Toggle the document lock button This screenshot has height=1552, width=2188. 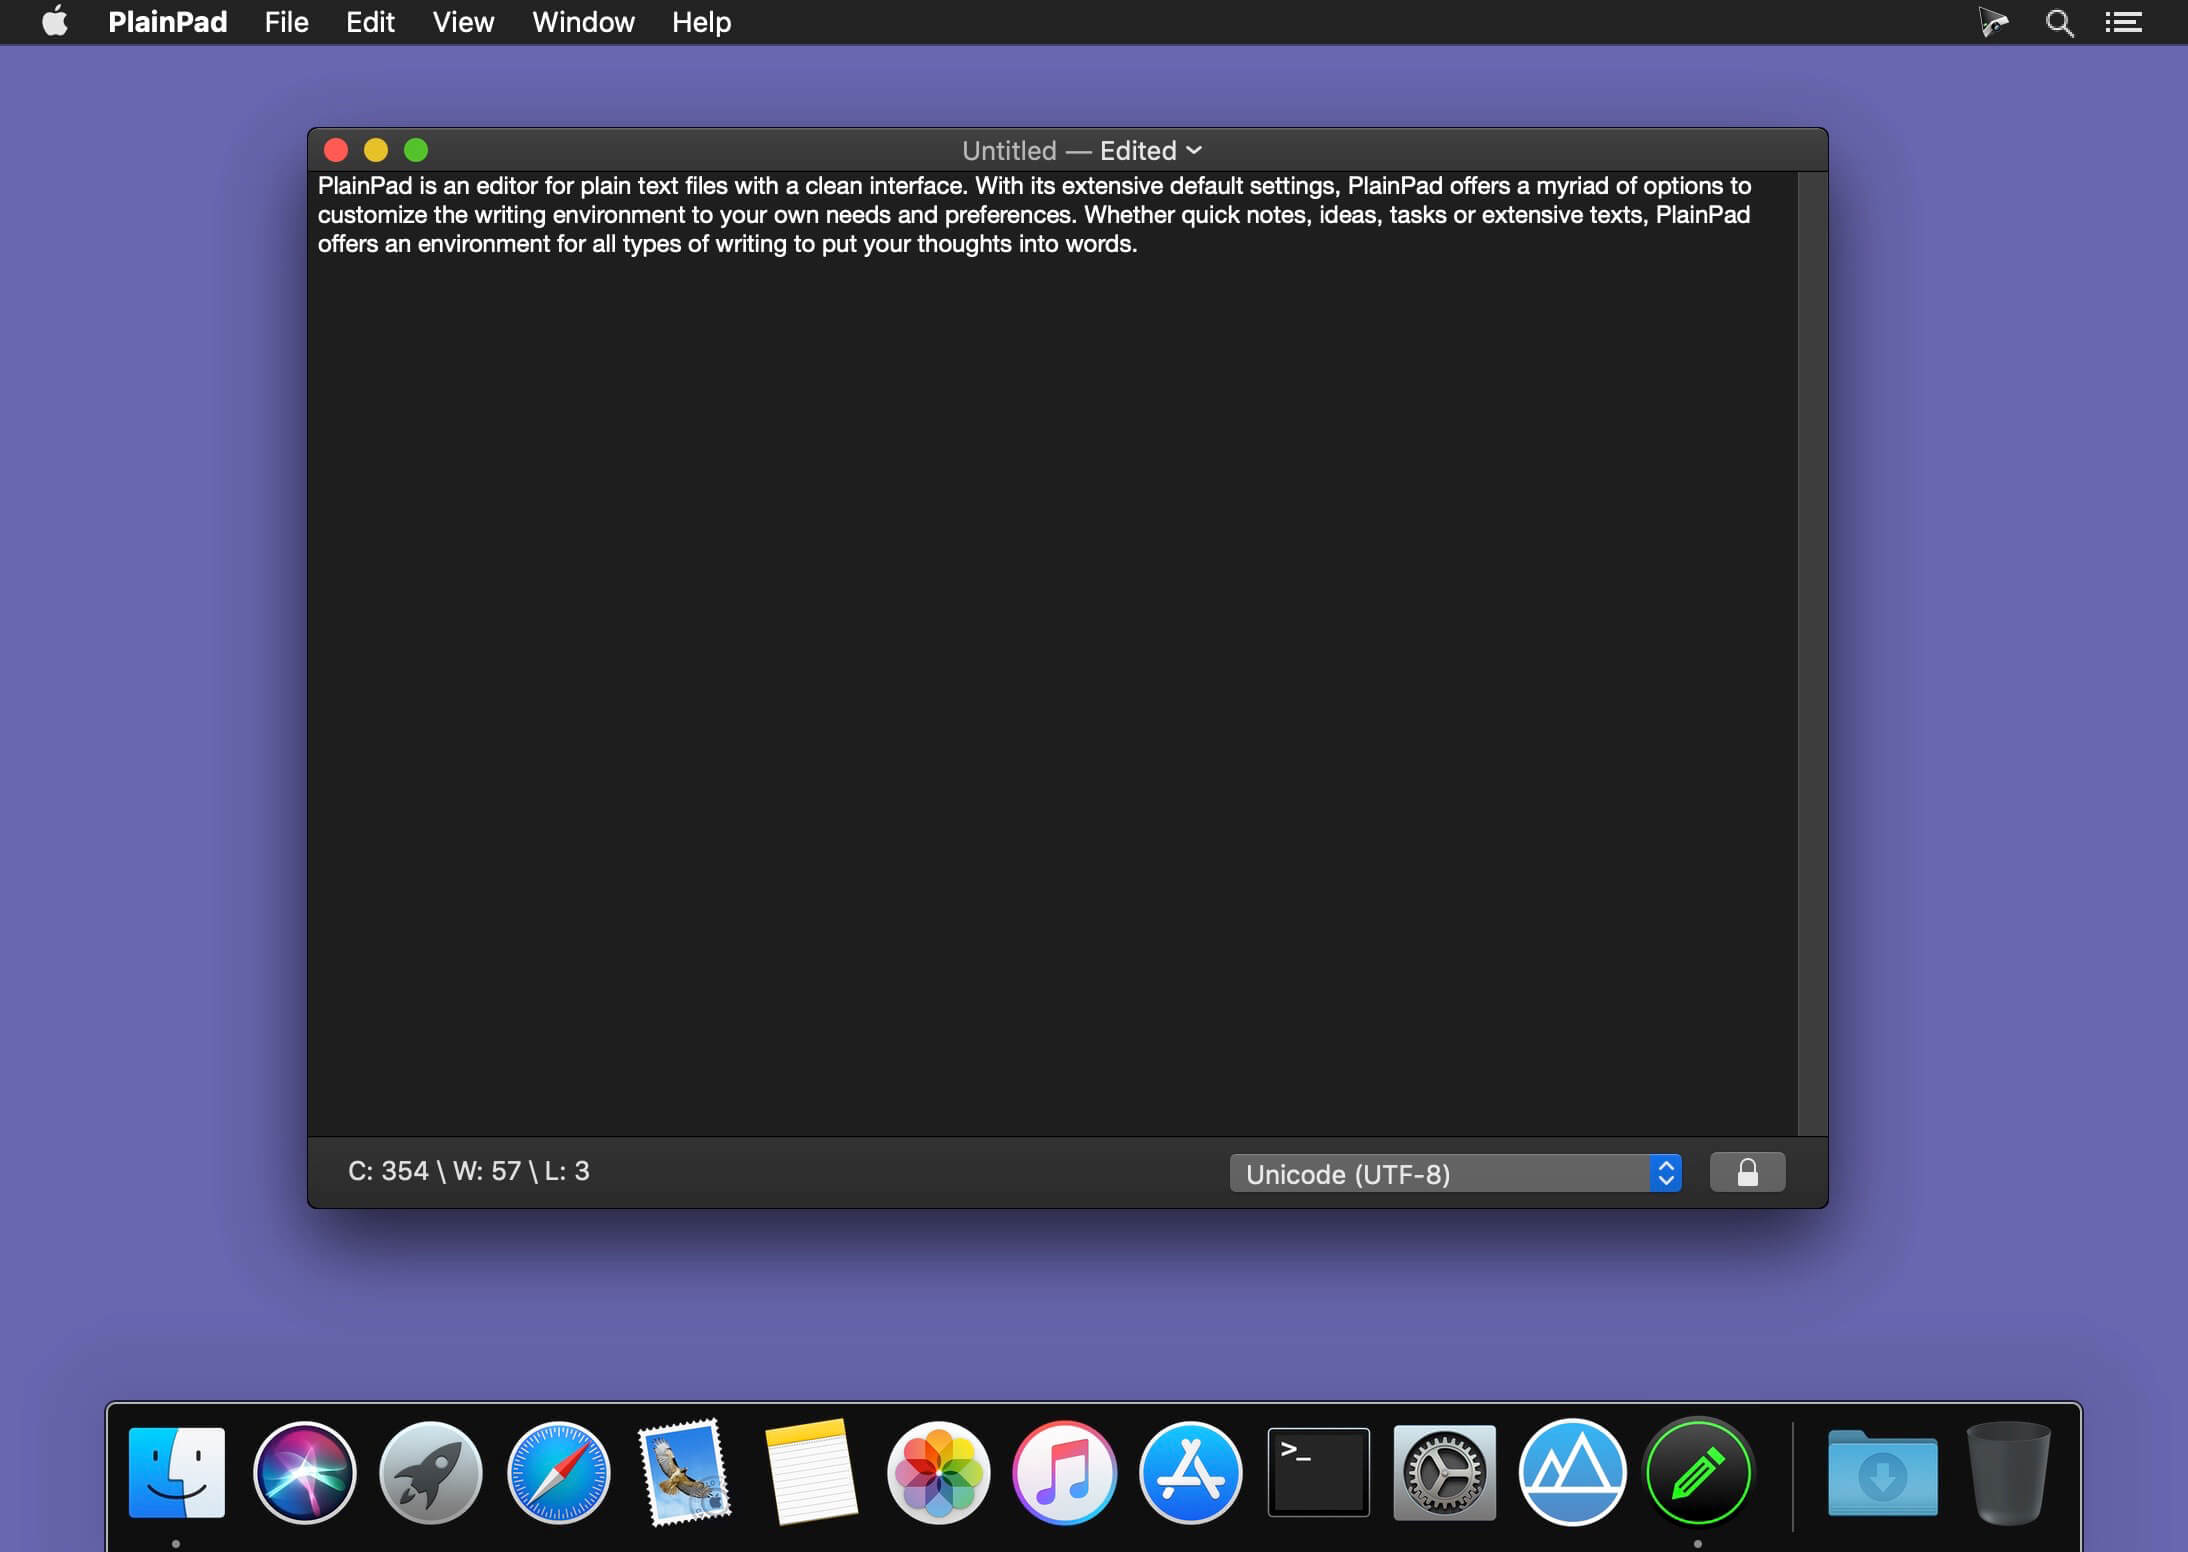(x=1747, y=1172)
